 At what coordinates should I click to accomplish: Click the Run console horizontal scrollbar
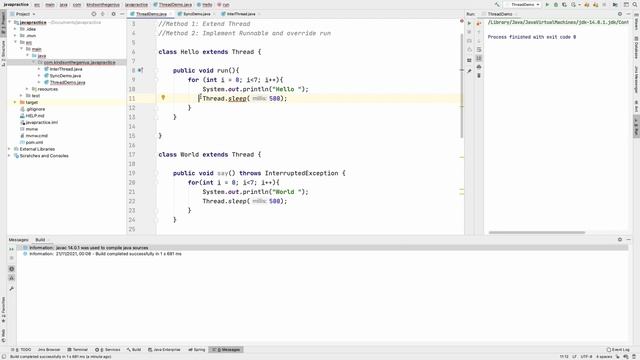pyautogui.click(x=537, y=233)
